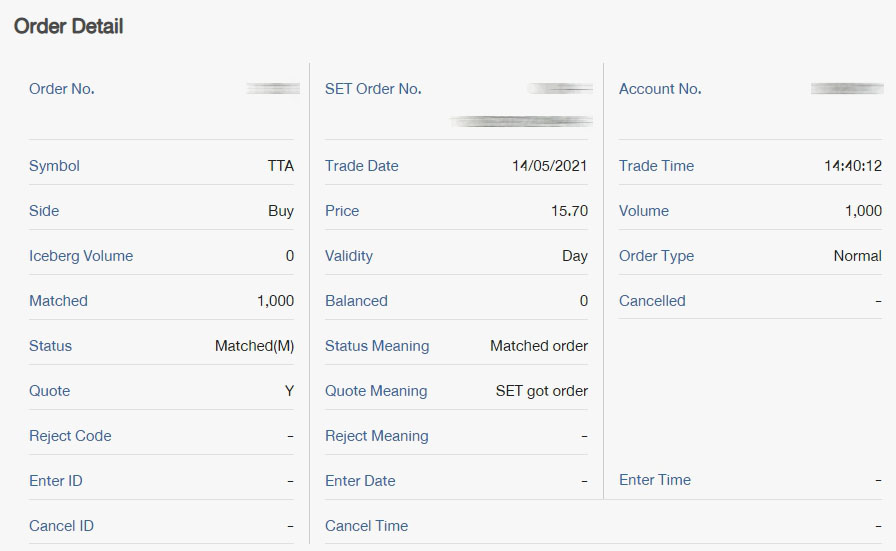Click the Cancel ID label
This screenshot has width=896, height=551.
pyautogui.click(x=61, y=526)
